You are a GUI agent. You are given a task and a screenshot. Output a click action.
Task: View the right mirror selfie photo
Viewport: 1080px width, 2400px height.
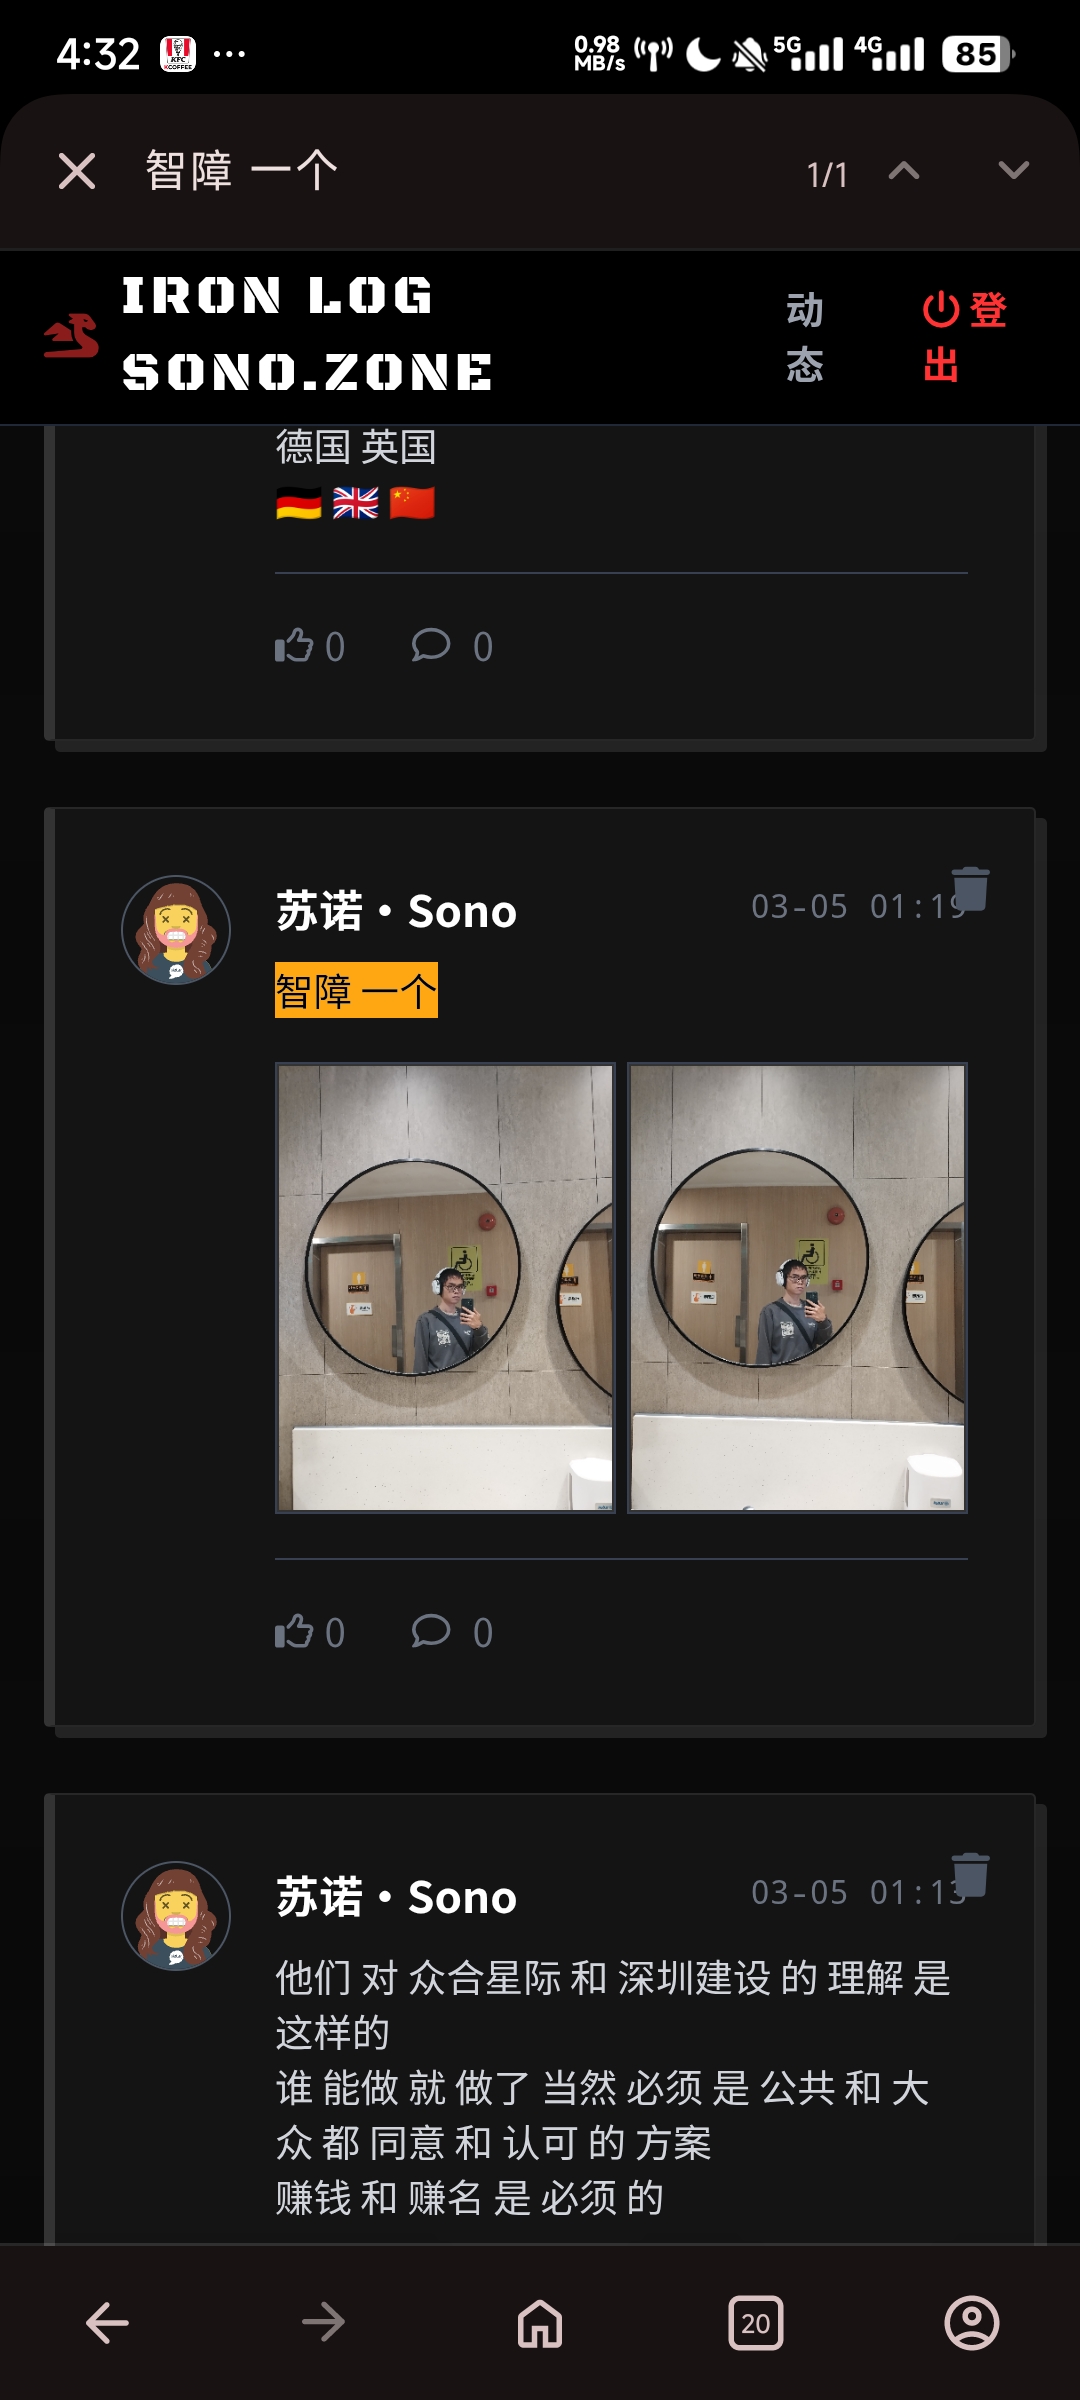tap(797, 1288)
